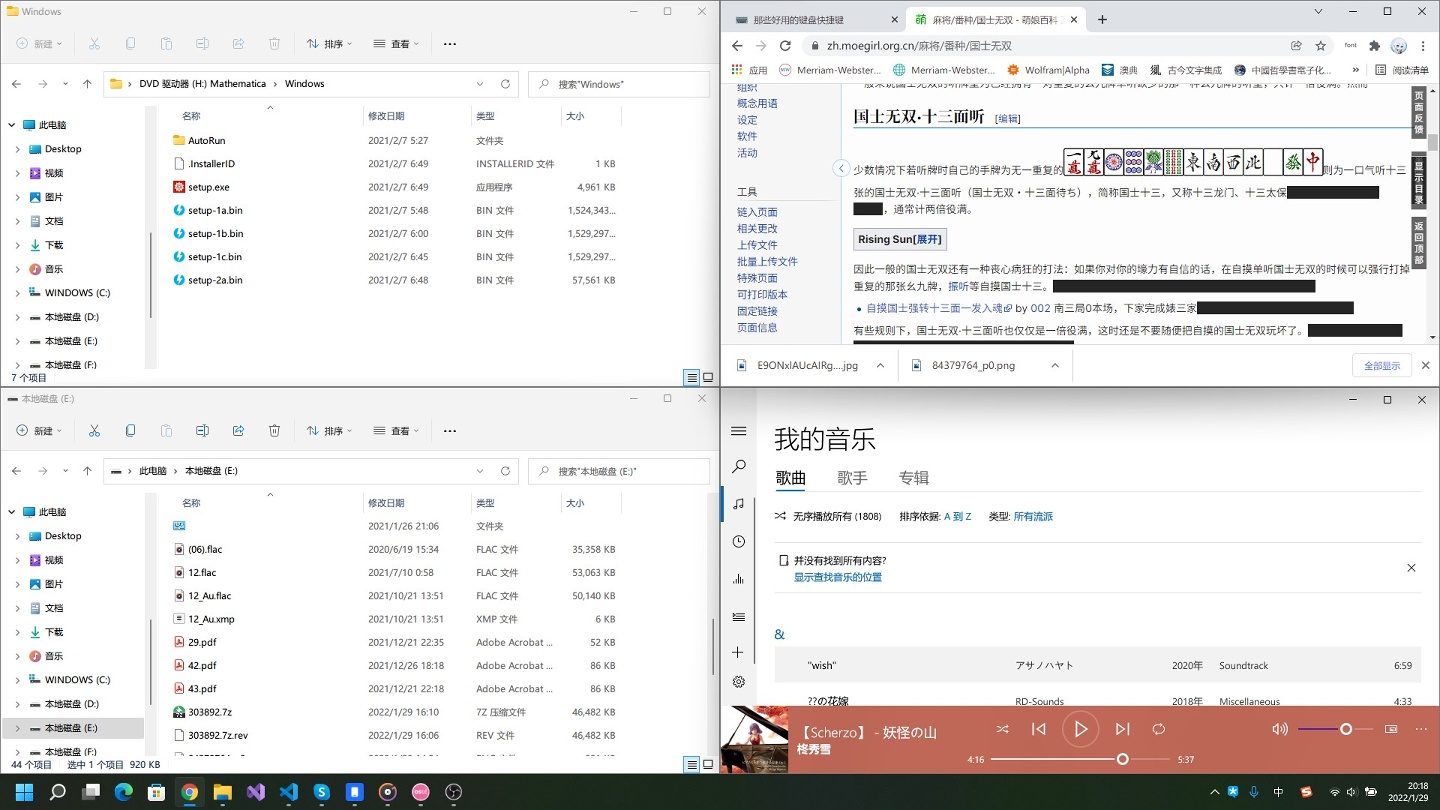Open new Chrome tab
Screen dimensions: 1440x810
click(x=1102, y=19)
